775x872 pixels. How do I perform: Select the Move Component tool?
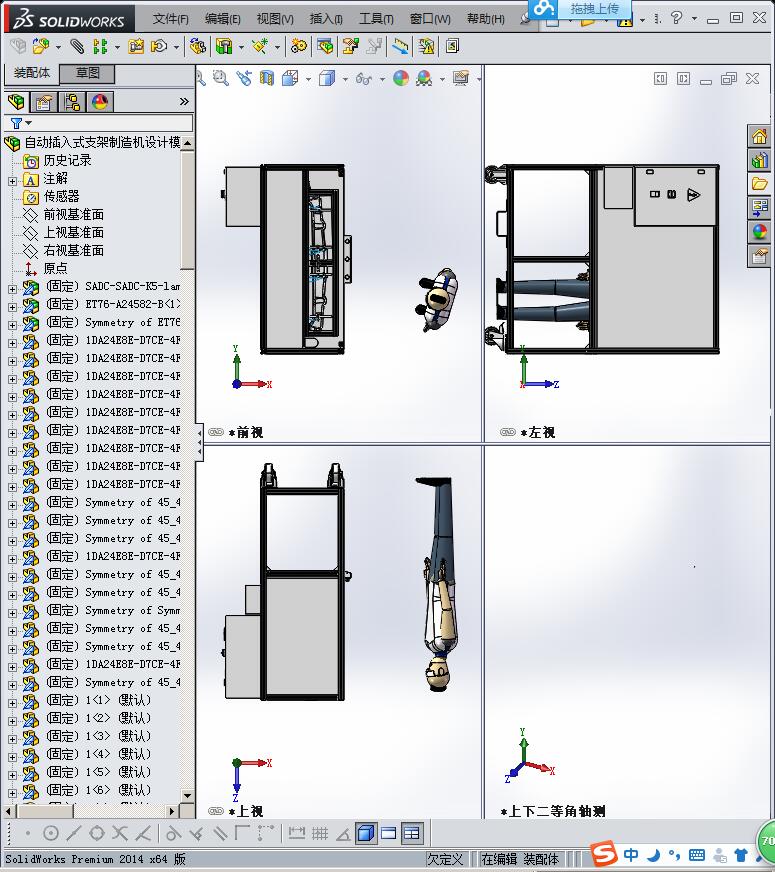[x=159, y=46]
